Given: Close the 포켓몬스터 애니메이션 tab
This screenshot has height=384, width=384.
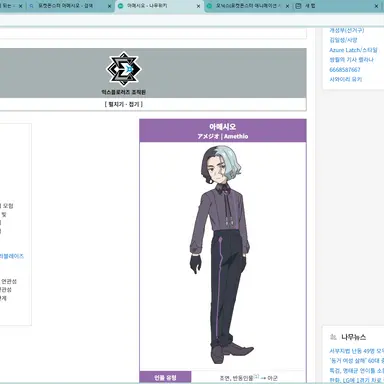Looking at the screenshot, I should pyautogui.click(x=287, y=6).
